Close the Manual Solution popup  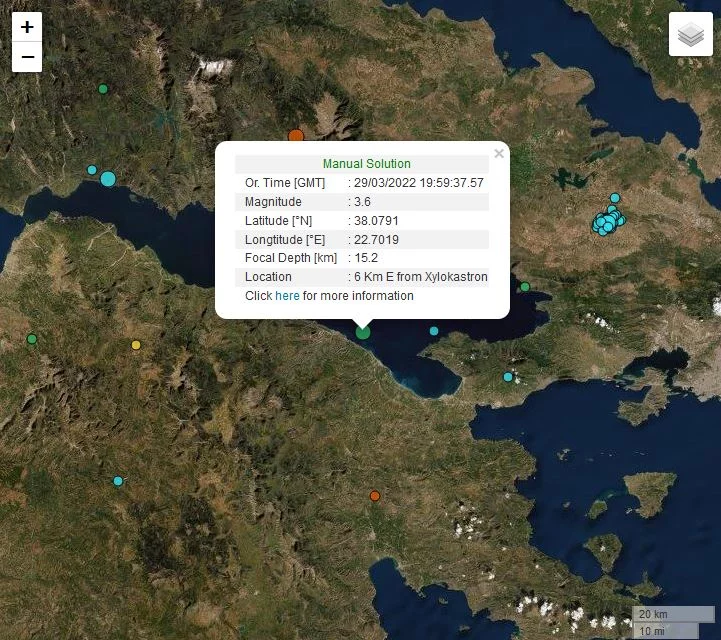[x=499, y=154]
